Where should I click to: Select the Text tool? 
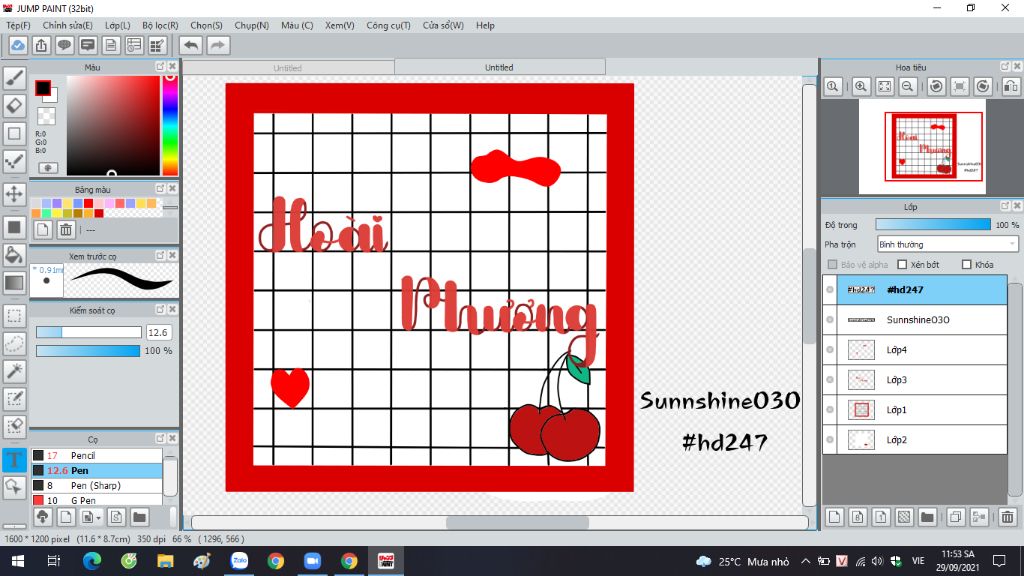14,460
